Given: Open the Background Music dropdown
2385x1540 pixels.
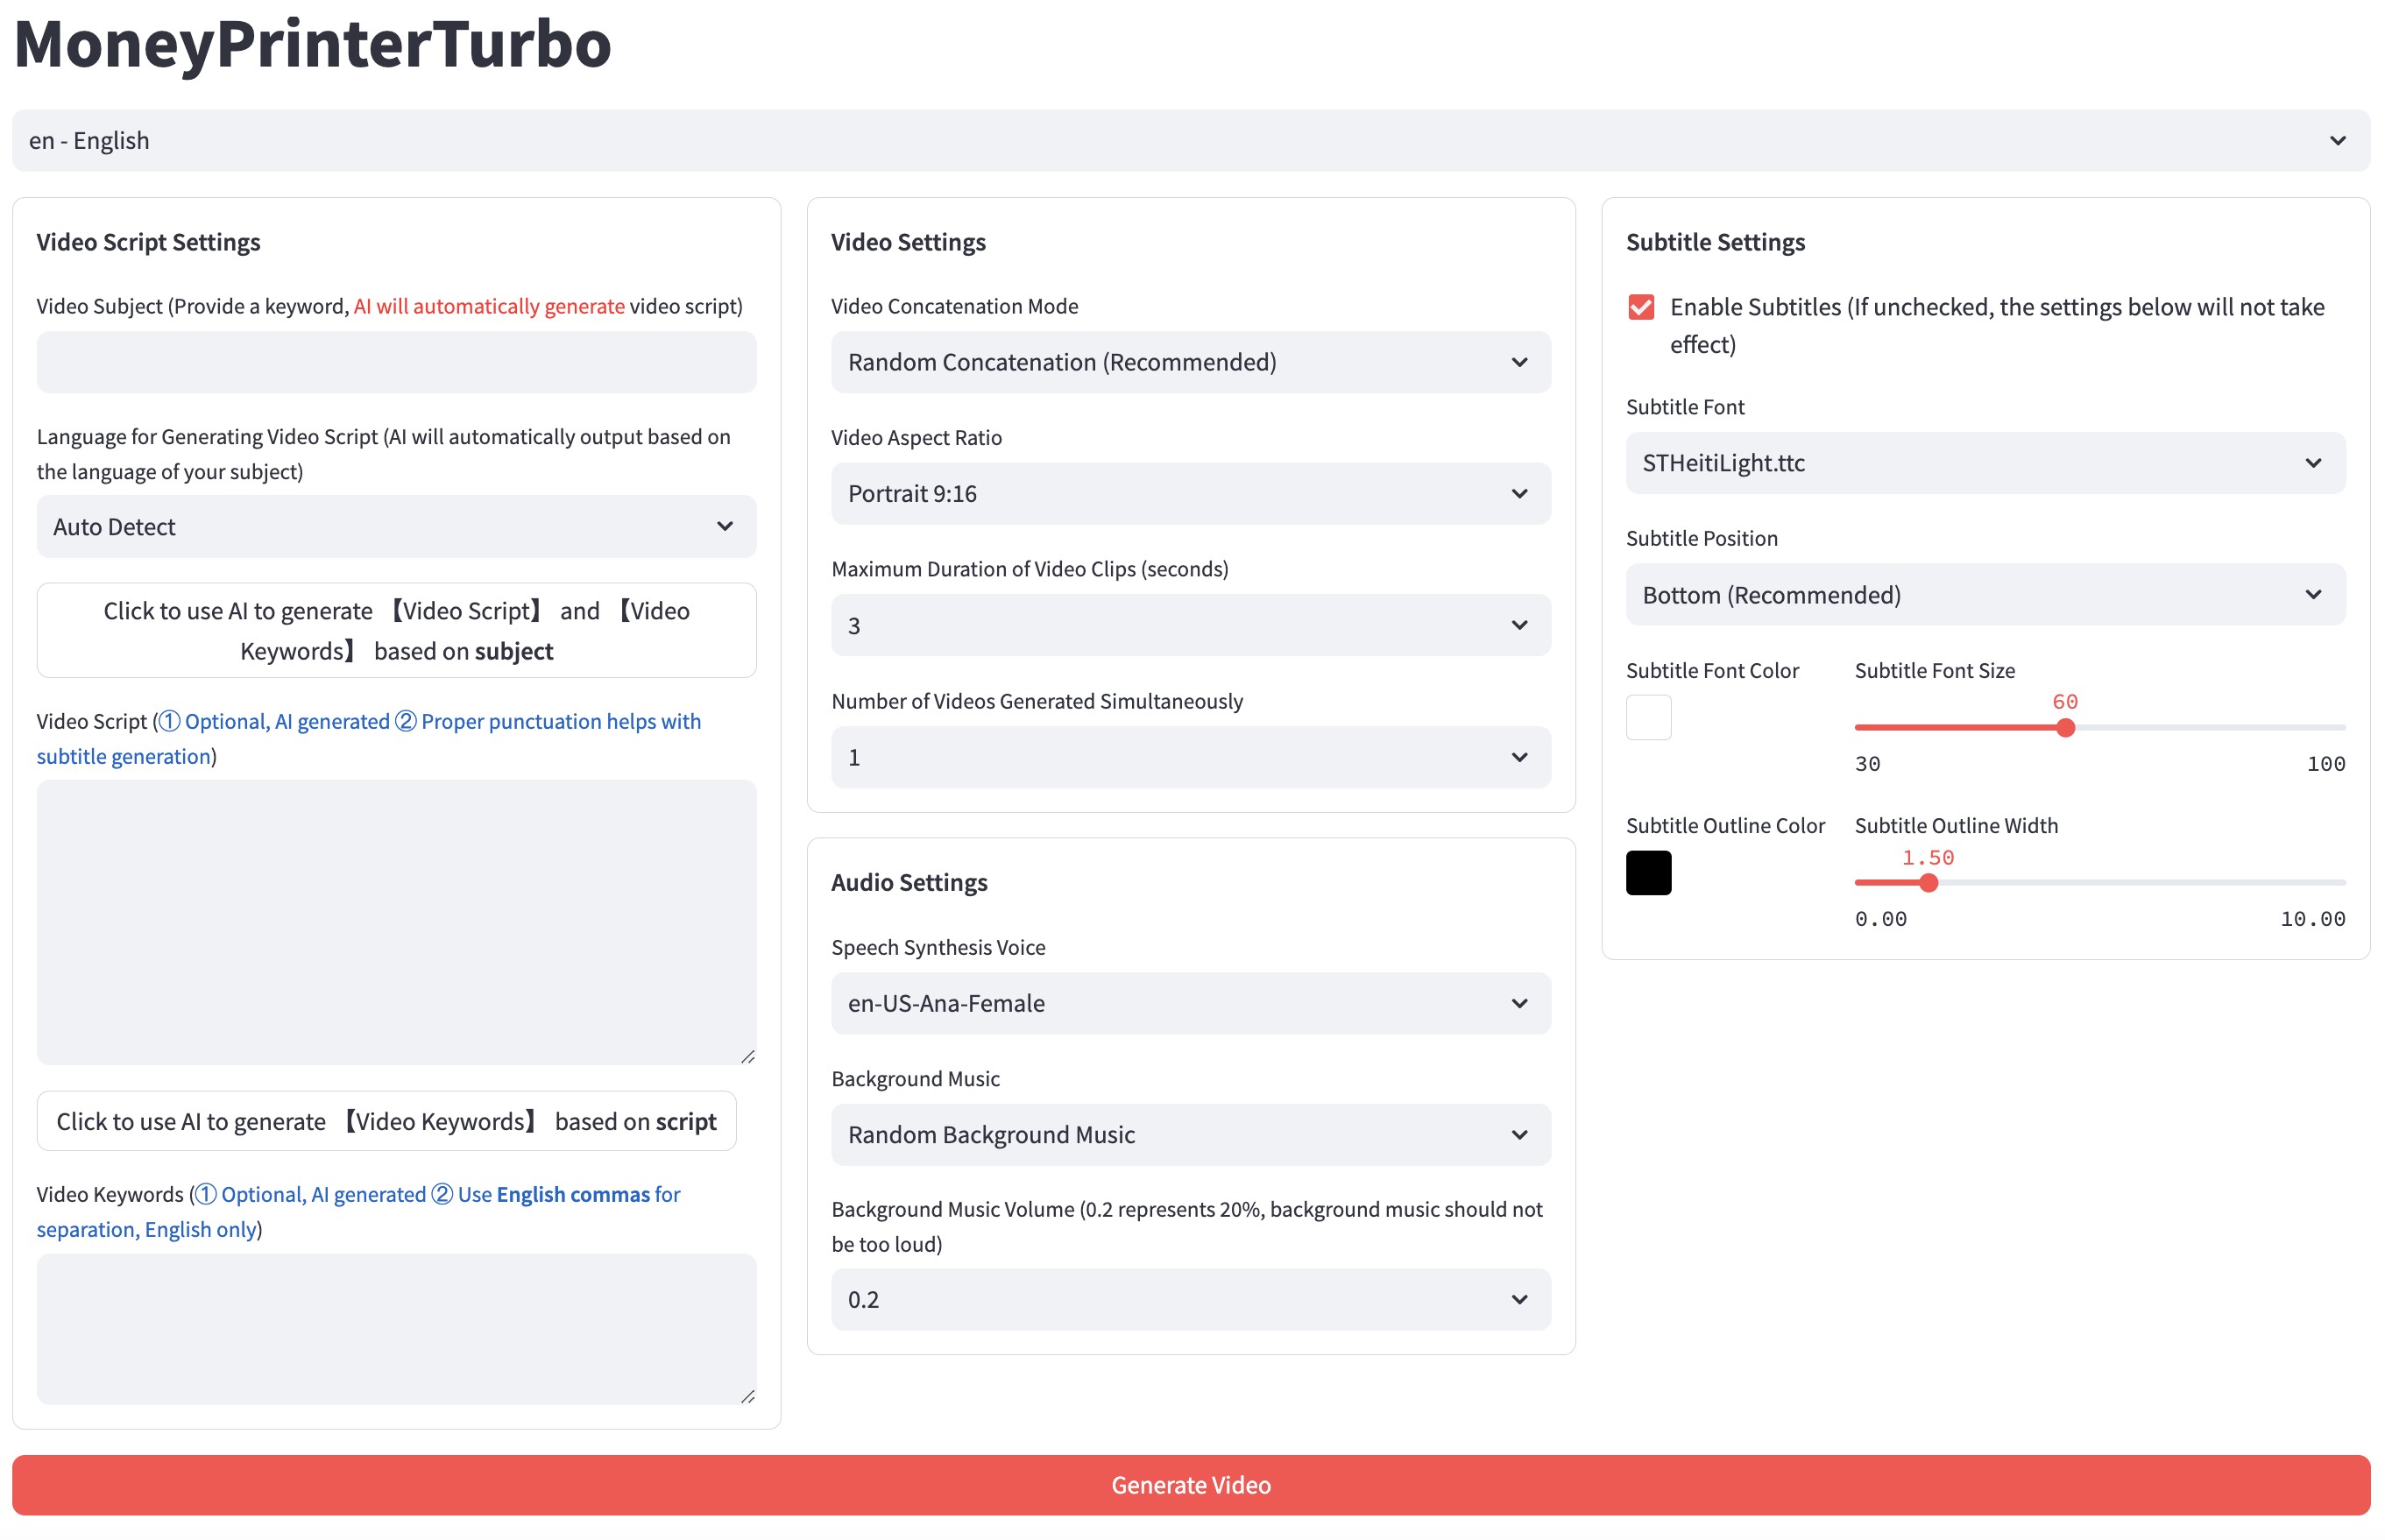Looking at the screenshot, I should click(x=1190, y=1134).
